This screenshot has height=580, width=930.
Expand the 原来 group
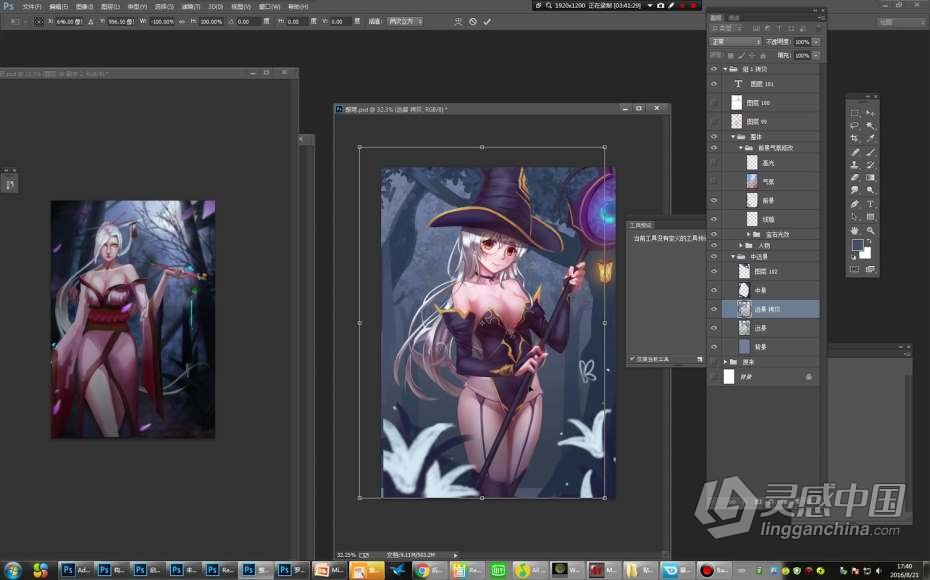(x=725, y=362)
